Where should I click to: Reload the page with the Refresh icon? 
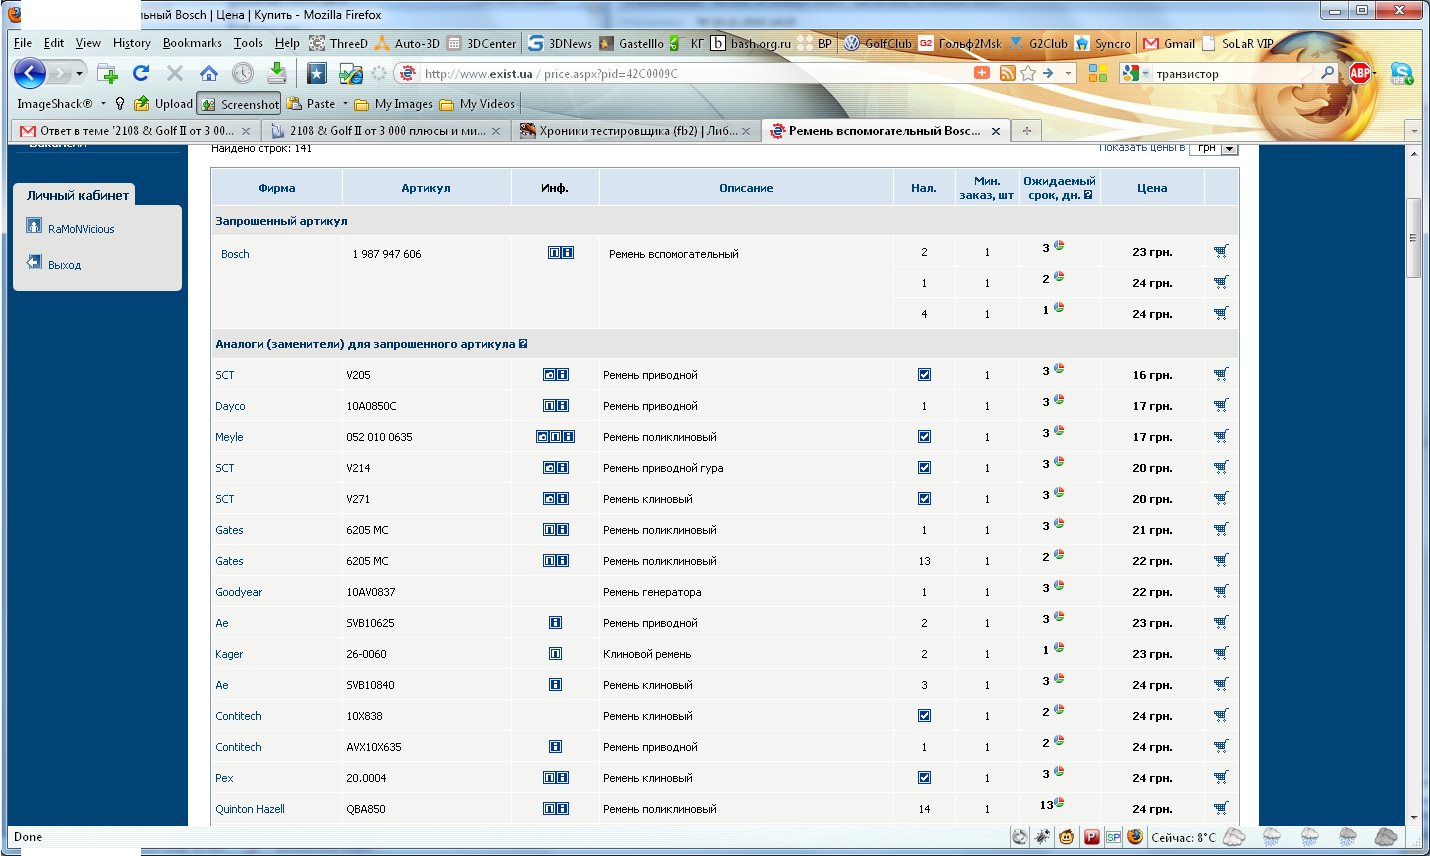[141, 73]
